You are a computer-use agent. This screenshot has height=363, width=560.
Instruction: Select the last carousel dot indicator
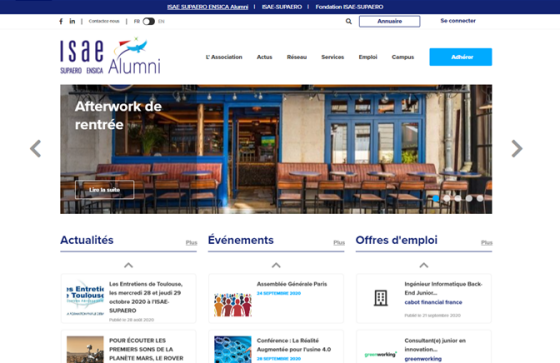(x=480, y=198)
